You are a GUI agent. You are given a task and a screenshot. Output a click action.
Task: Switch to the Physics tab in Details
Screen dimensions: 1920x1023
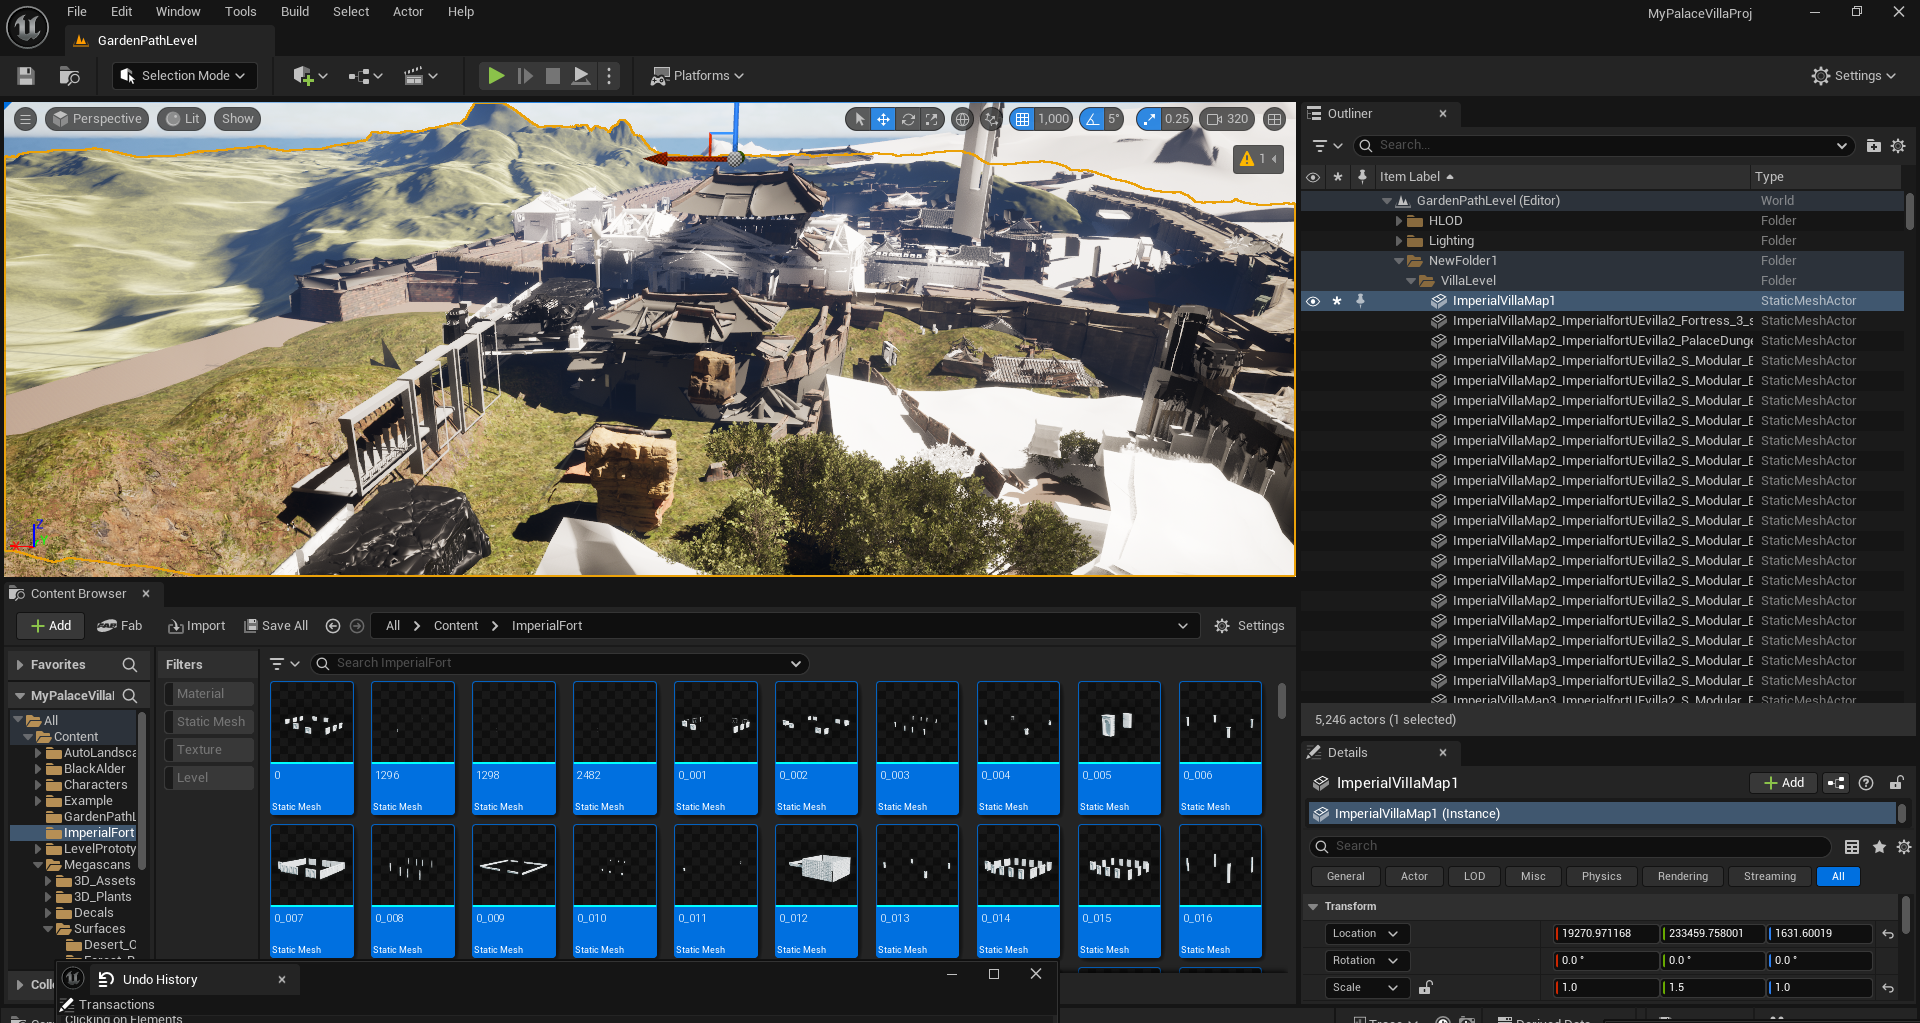coord(1601,877)
